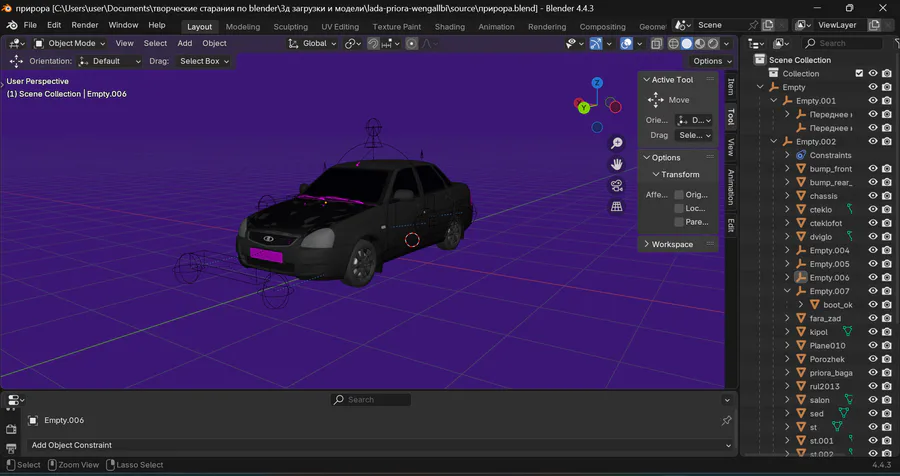Image resolution: width=900 pixels, height=476 pixels.
Task: Open properties editor type menu icon
Action: click(15, 400)
